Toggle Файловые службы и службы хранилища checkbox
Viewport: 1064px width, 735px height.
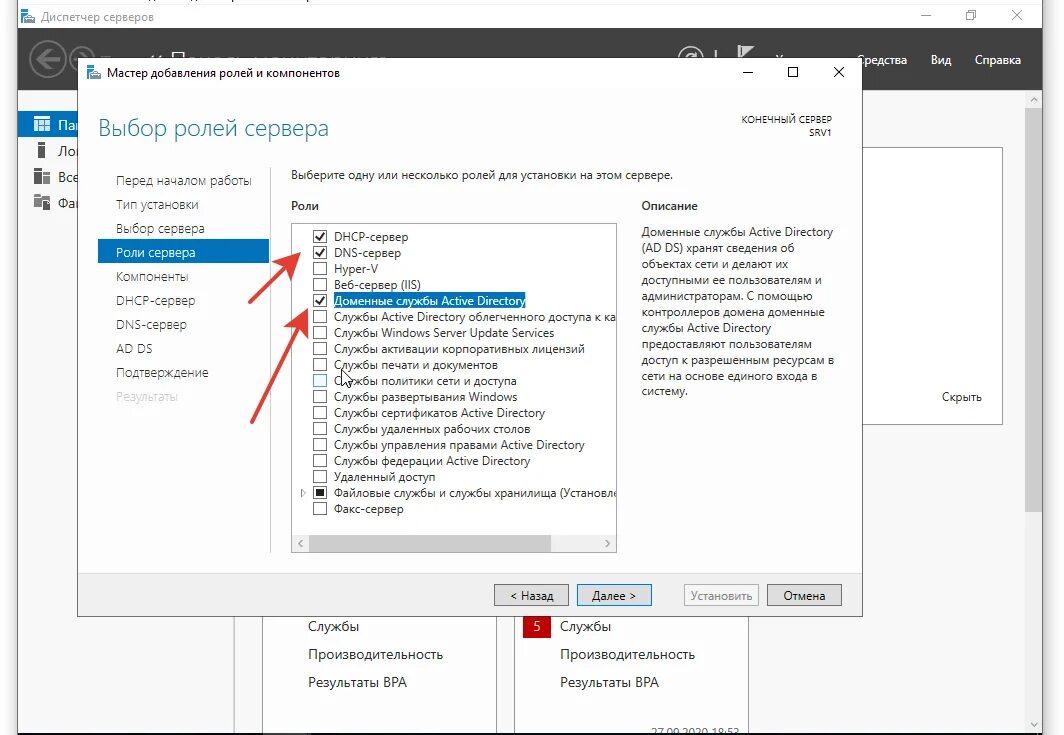pyautogui.click(x=320, y=493)
